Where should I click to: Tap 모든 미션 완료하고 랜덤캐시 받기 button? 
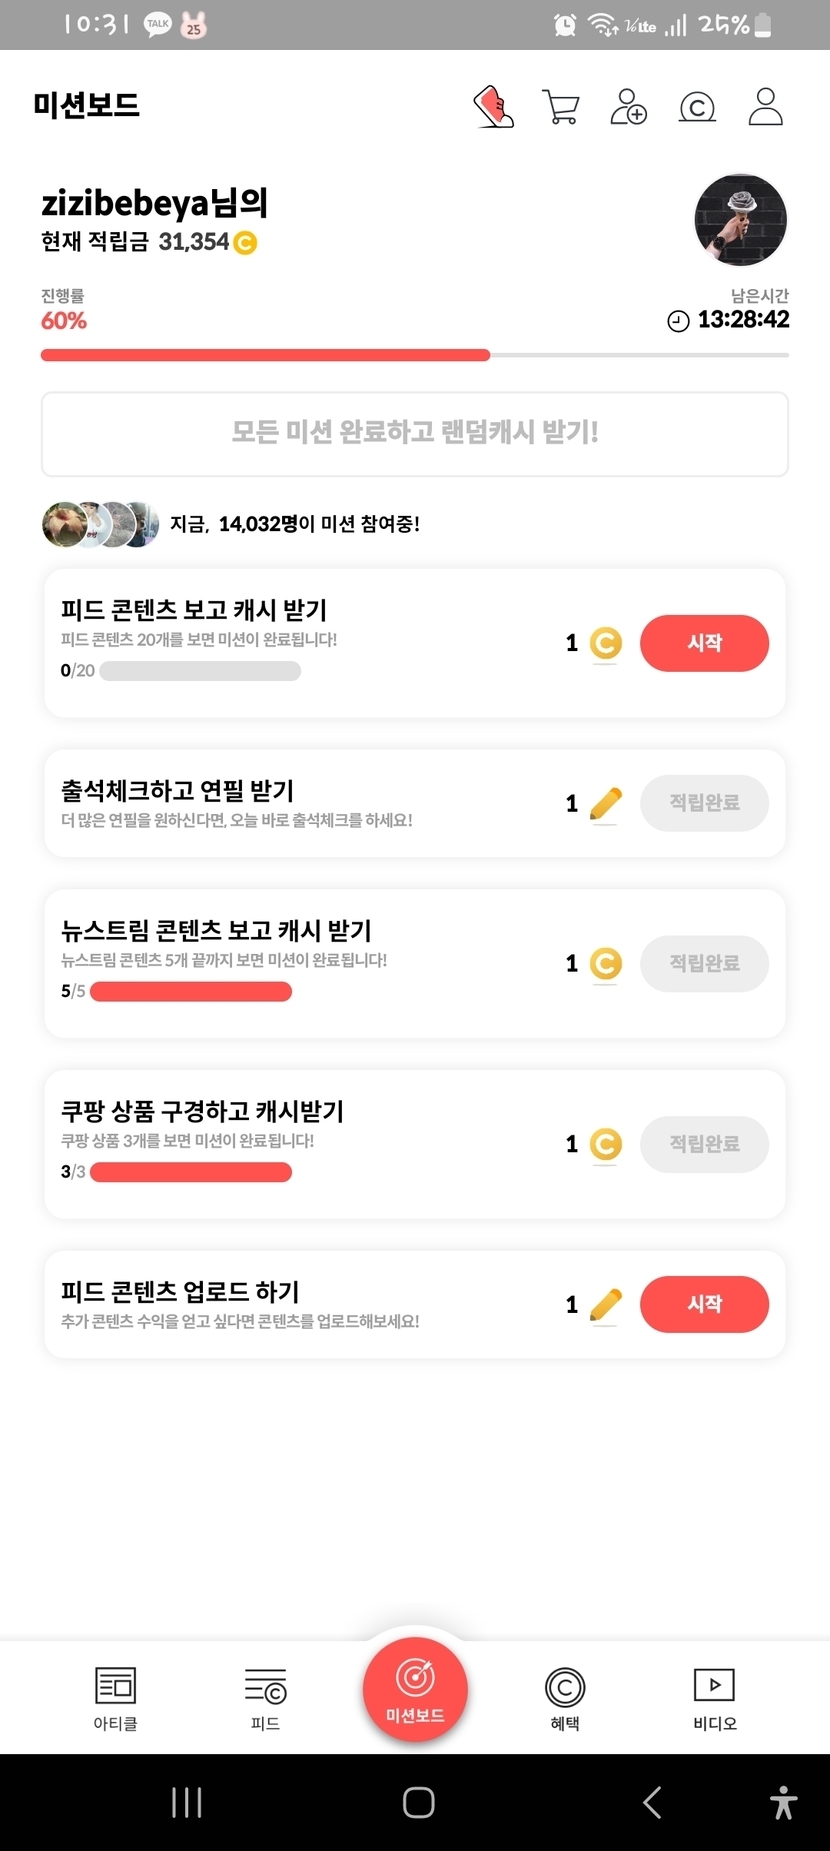click(415, 434)
